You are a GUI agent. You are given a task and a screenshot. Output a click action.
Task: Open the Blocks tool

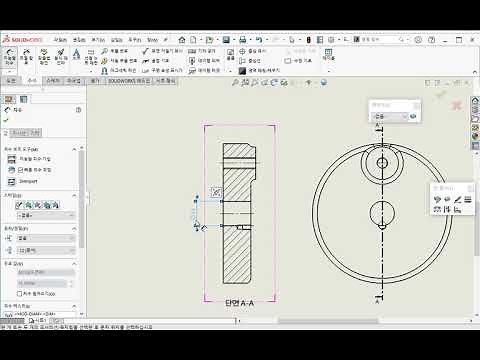230,55
